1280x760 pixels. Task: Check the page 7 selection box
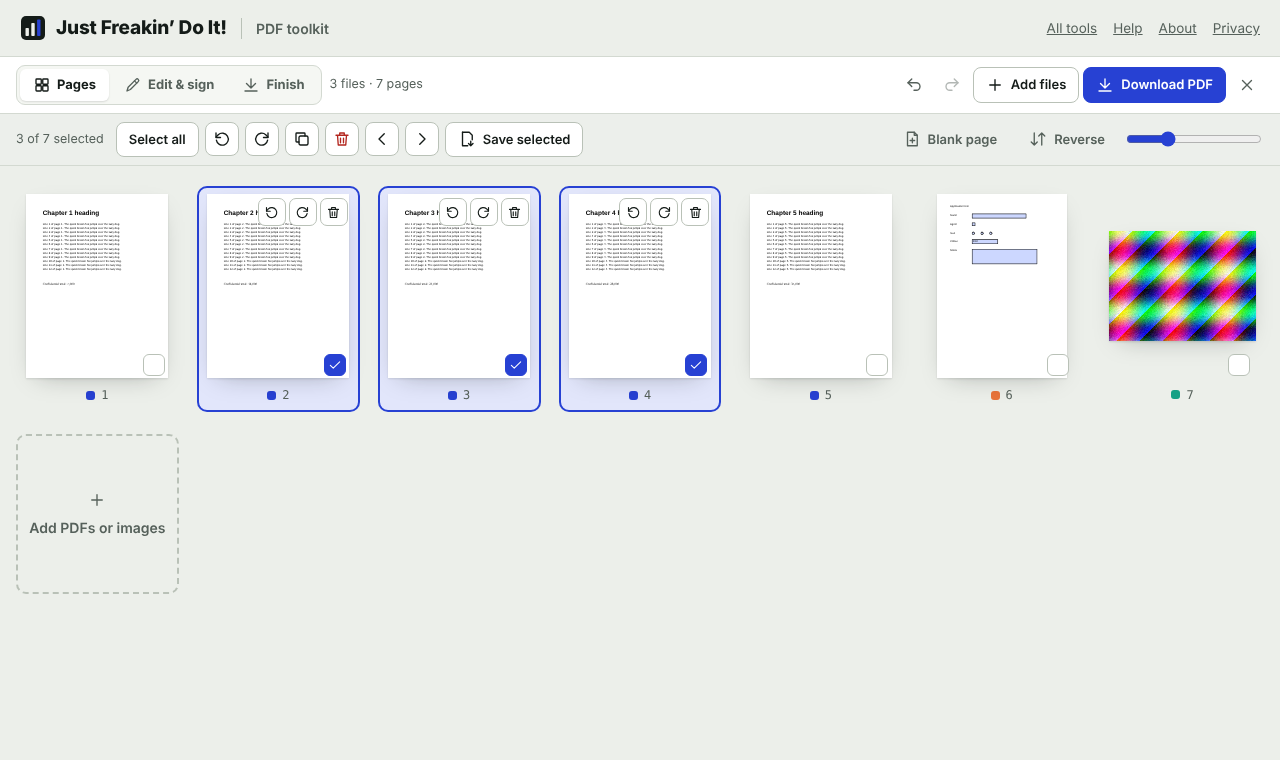pos(1239,365)
